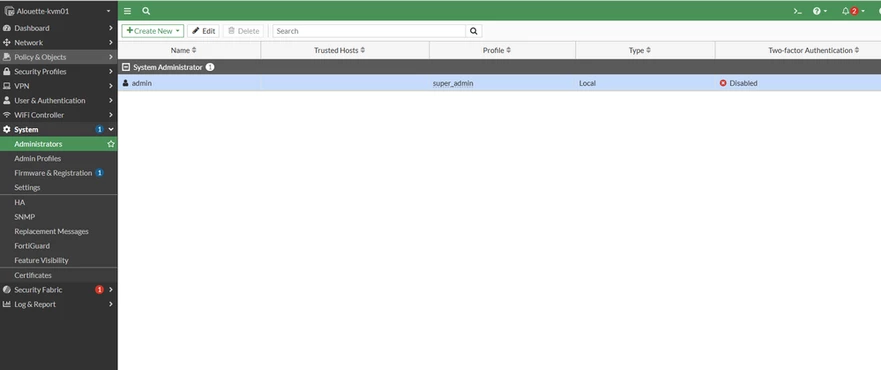
Task: Click the System Administrator count badge
Action: (x=210, y=67)
